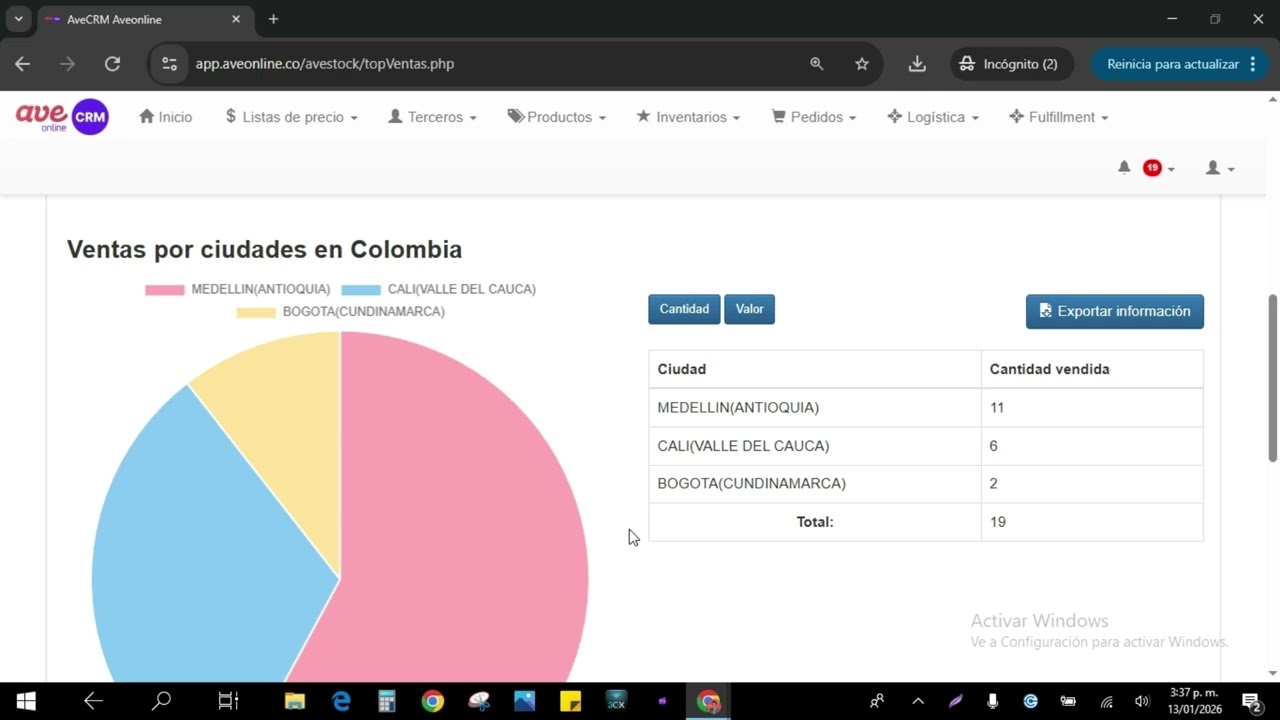Open browser downloads icon

tap(917, 64)
